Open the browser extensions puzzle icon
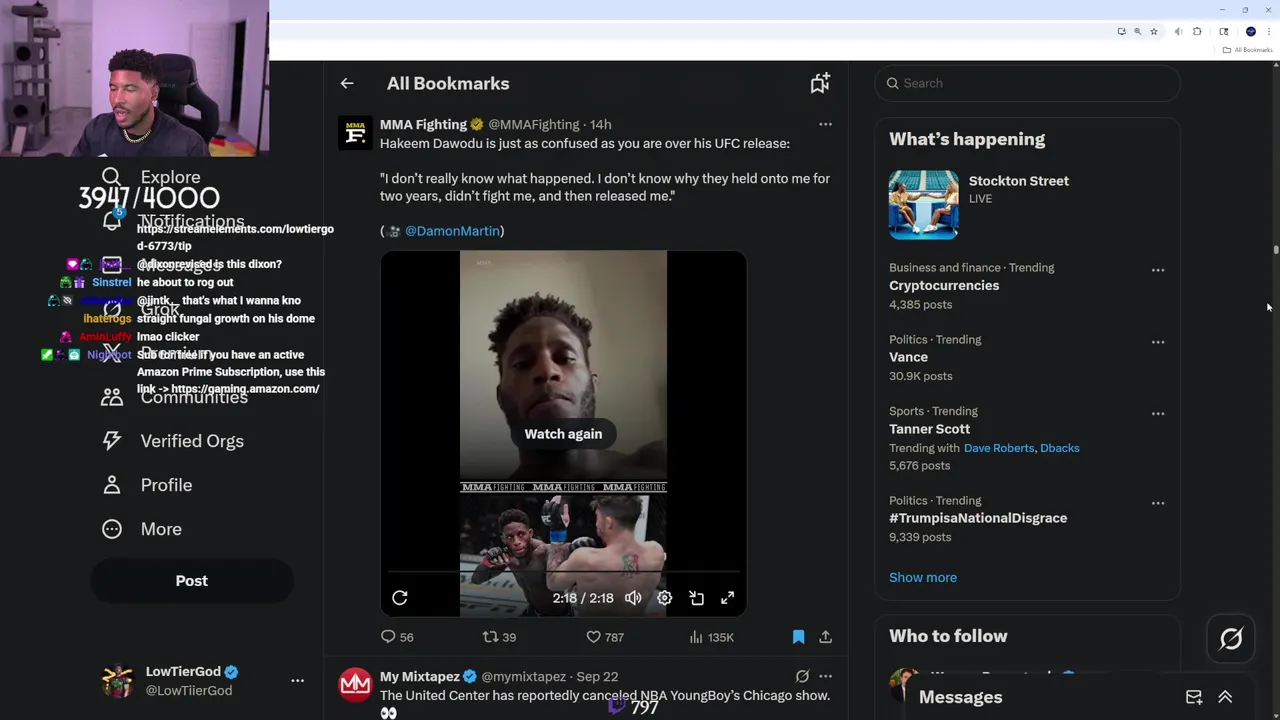The image size is (1280, 720). (x=1197, y=32)
